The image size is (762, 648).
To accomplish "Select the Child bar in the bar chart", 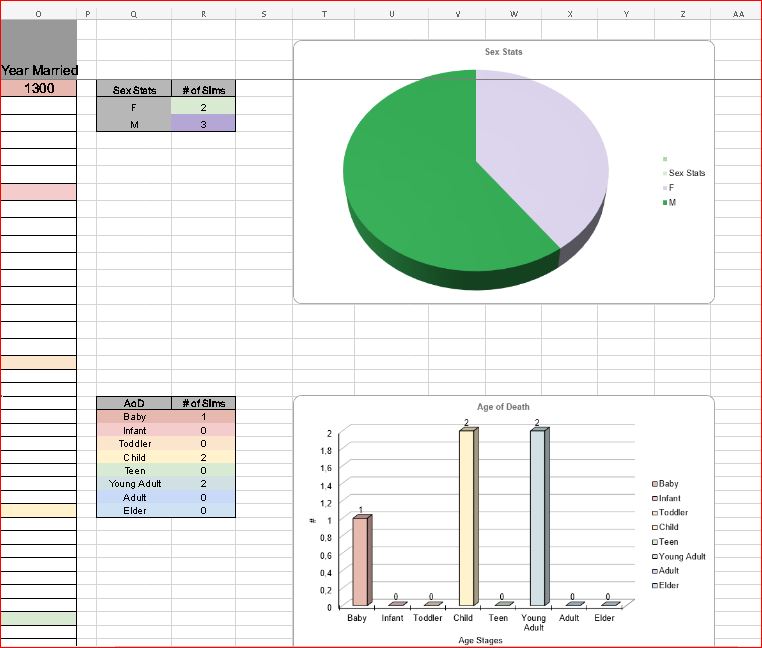I will point(468,517).
